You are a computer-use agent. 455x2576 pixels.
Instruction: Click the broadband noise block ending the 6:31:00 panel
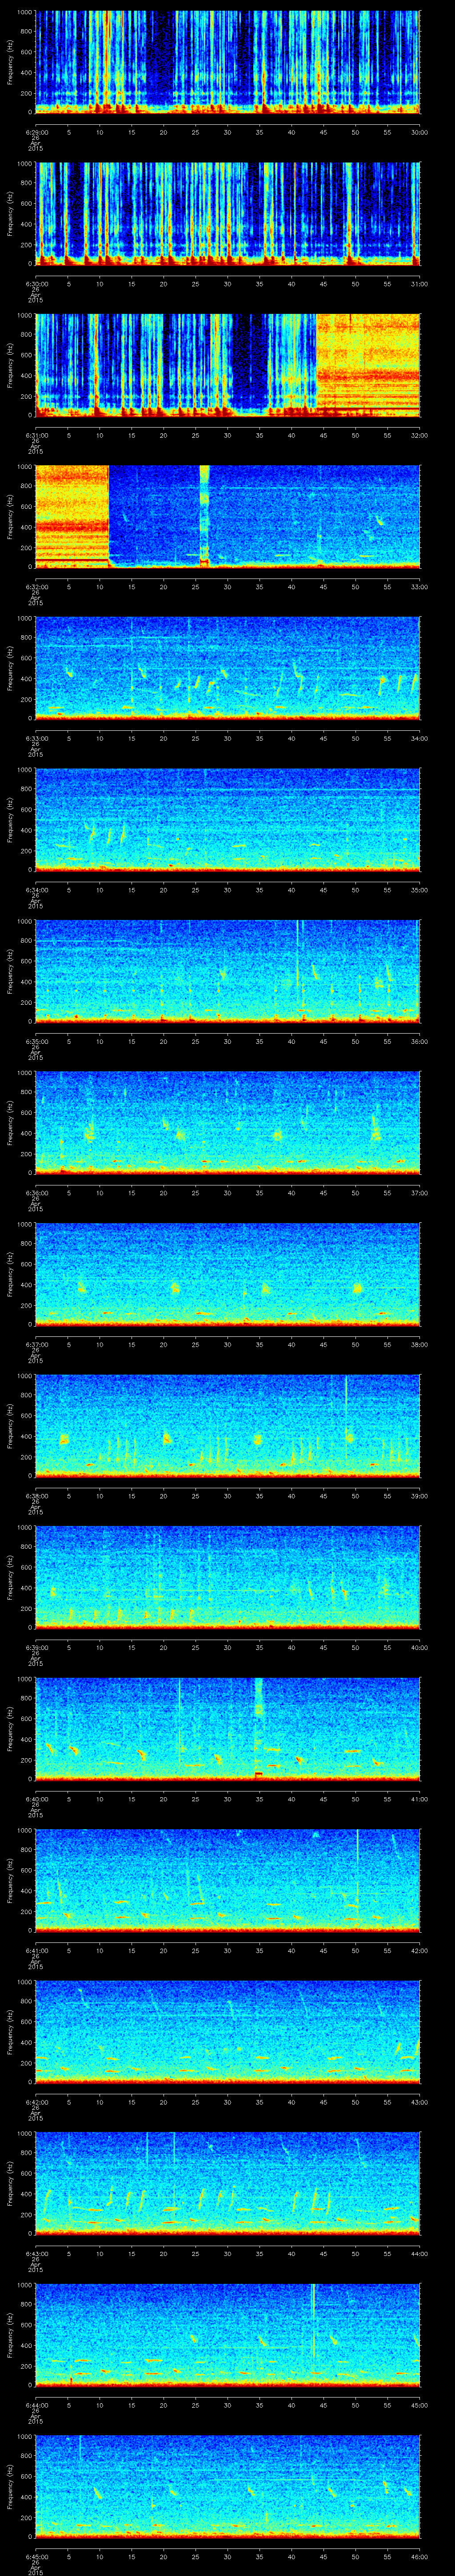368,365
